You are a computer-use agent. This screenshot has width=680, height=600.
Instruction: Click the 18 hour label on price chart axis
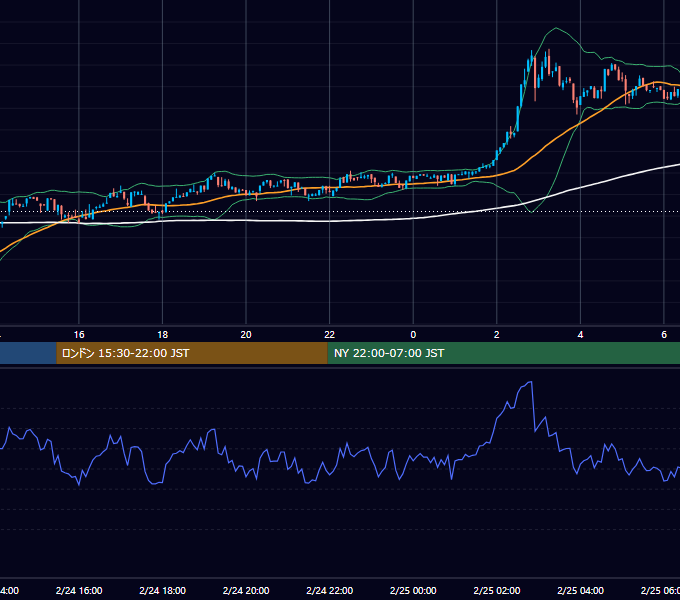(x=162, y=334)
